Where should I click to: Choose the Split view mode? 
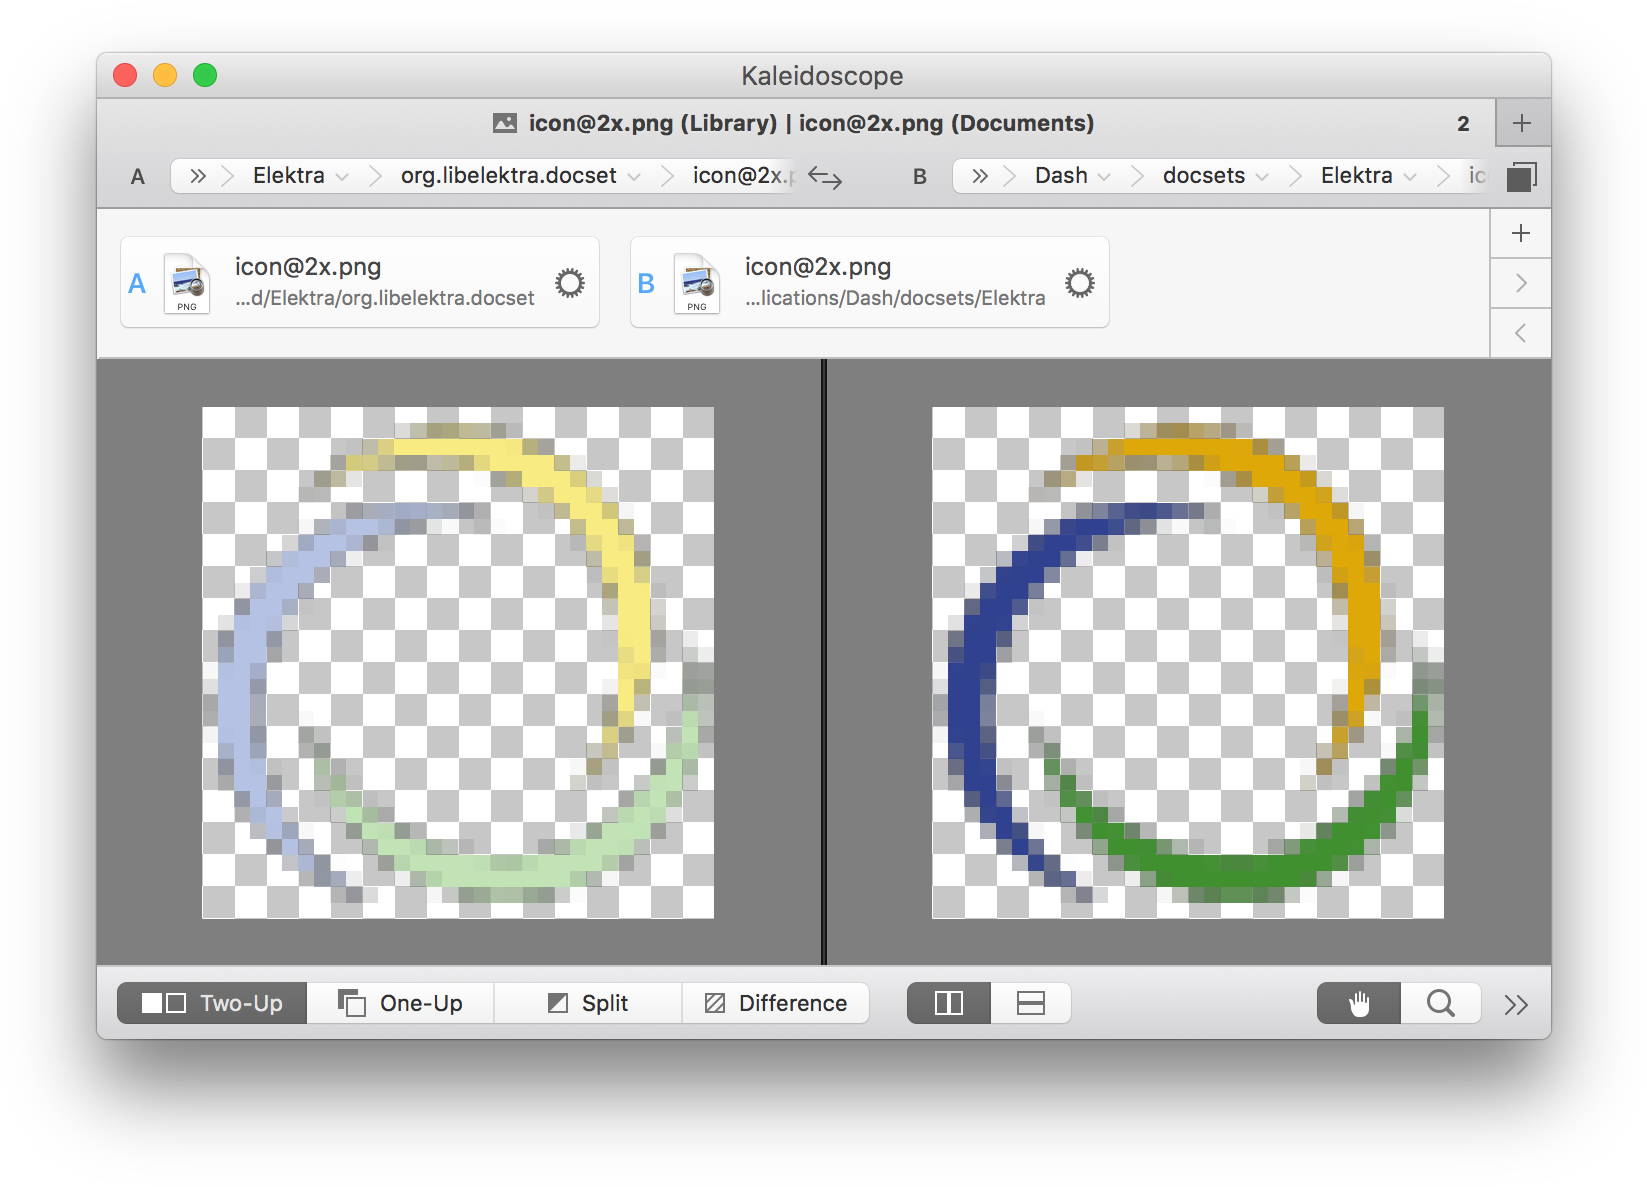(588, 1003)
